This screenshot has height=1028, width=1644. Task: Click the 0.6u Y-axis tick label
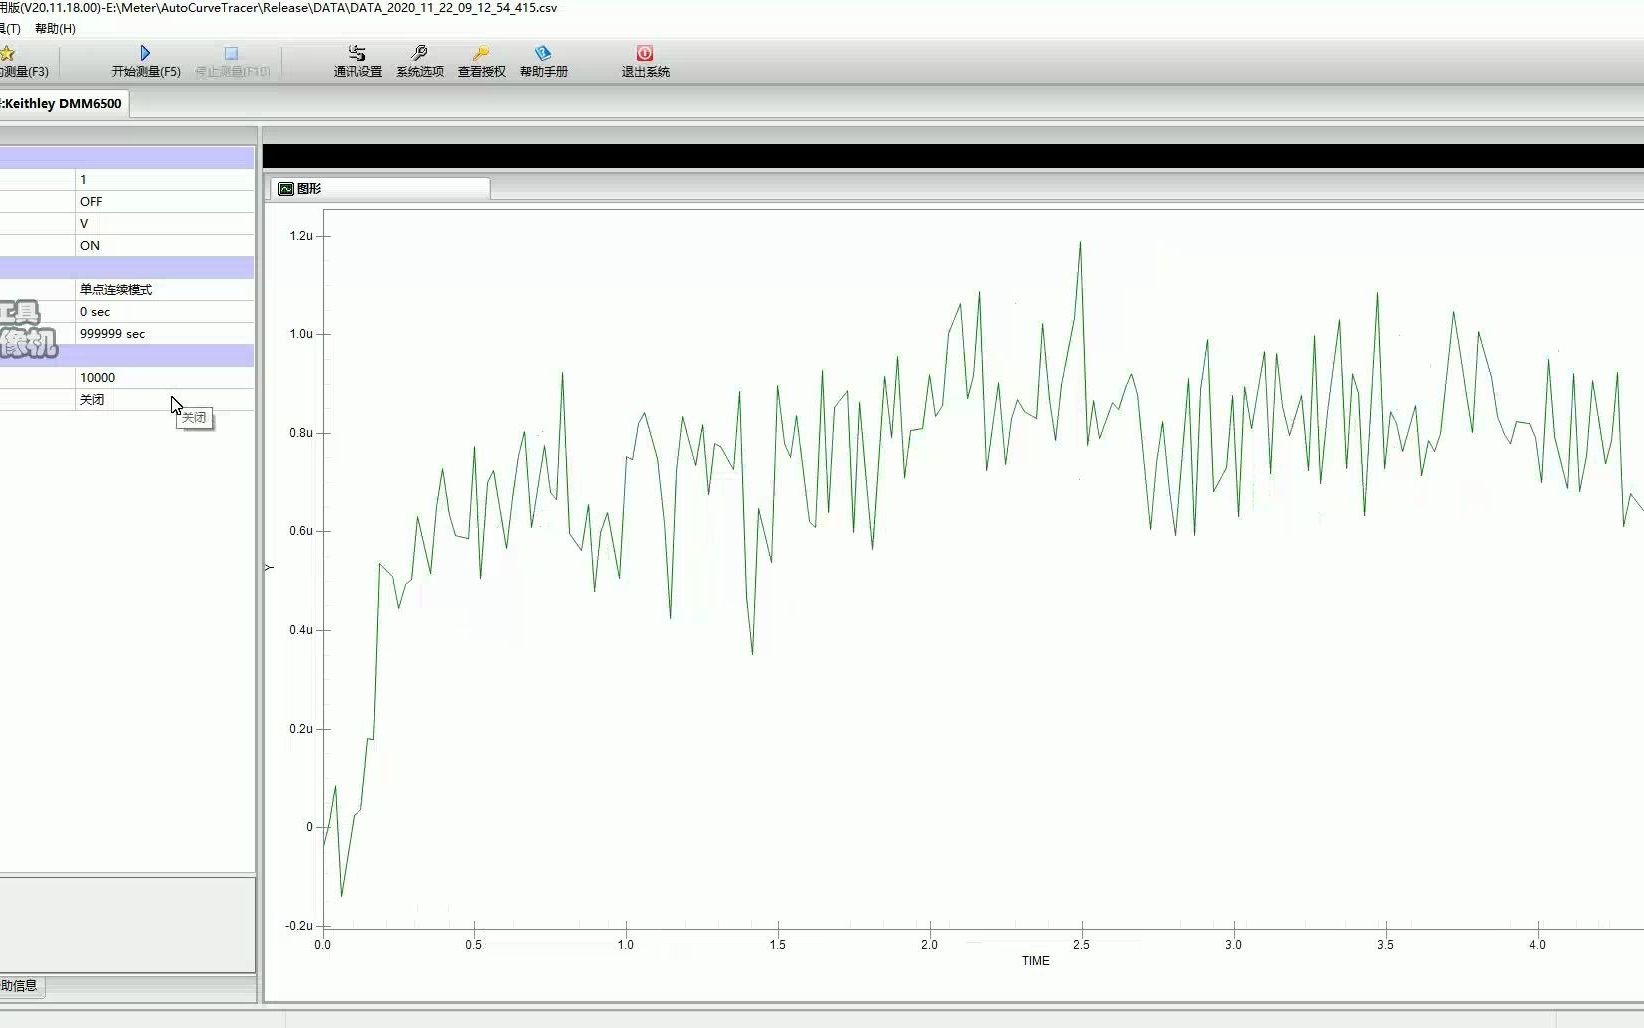tap(301, 531)
